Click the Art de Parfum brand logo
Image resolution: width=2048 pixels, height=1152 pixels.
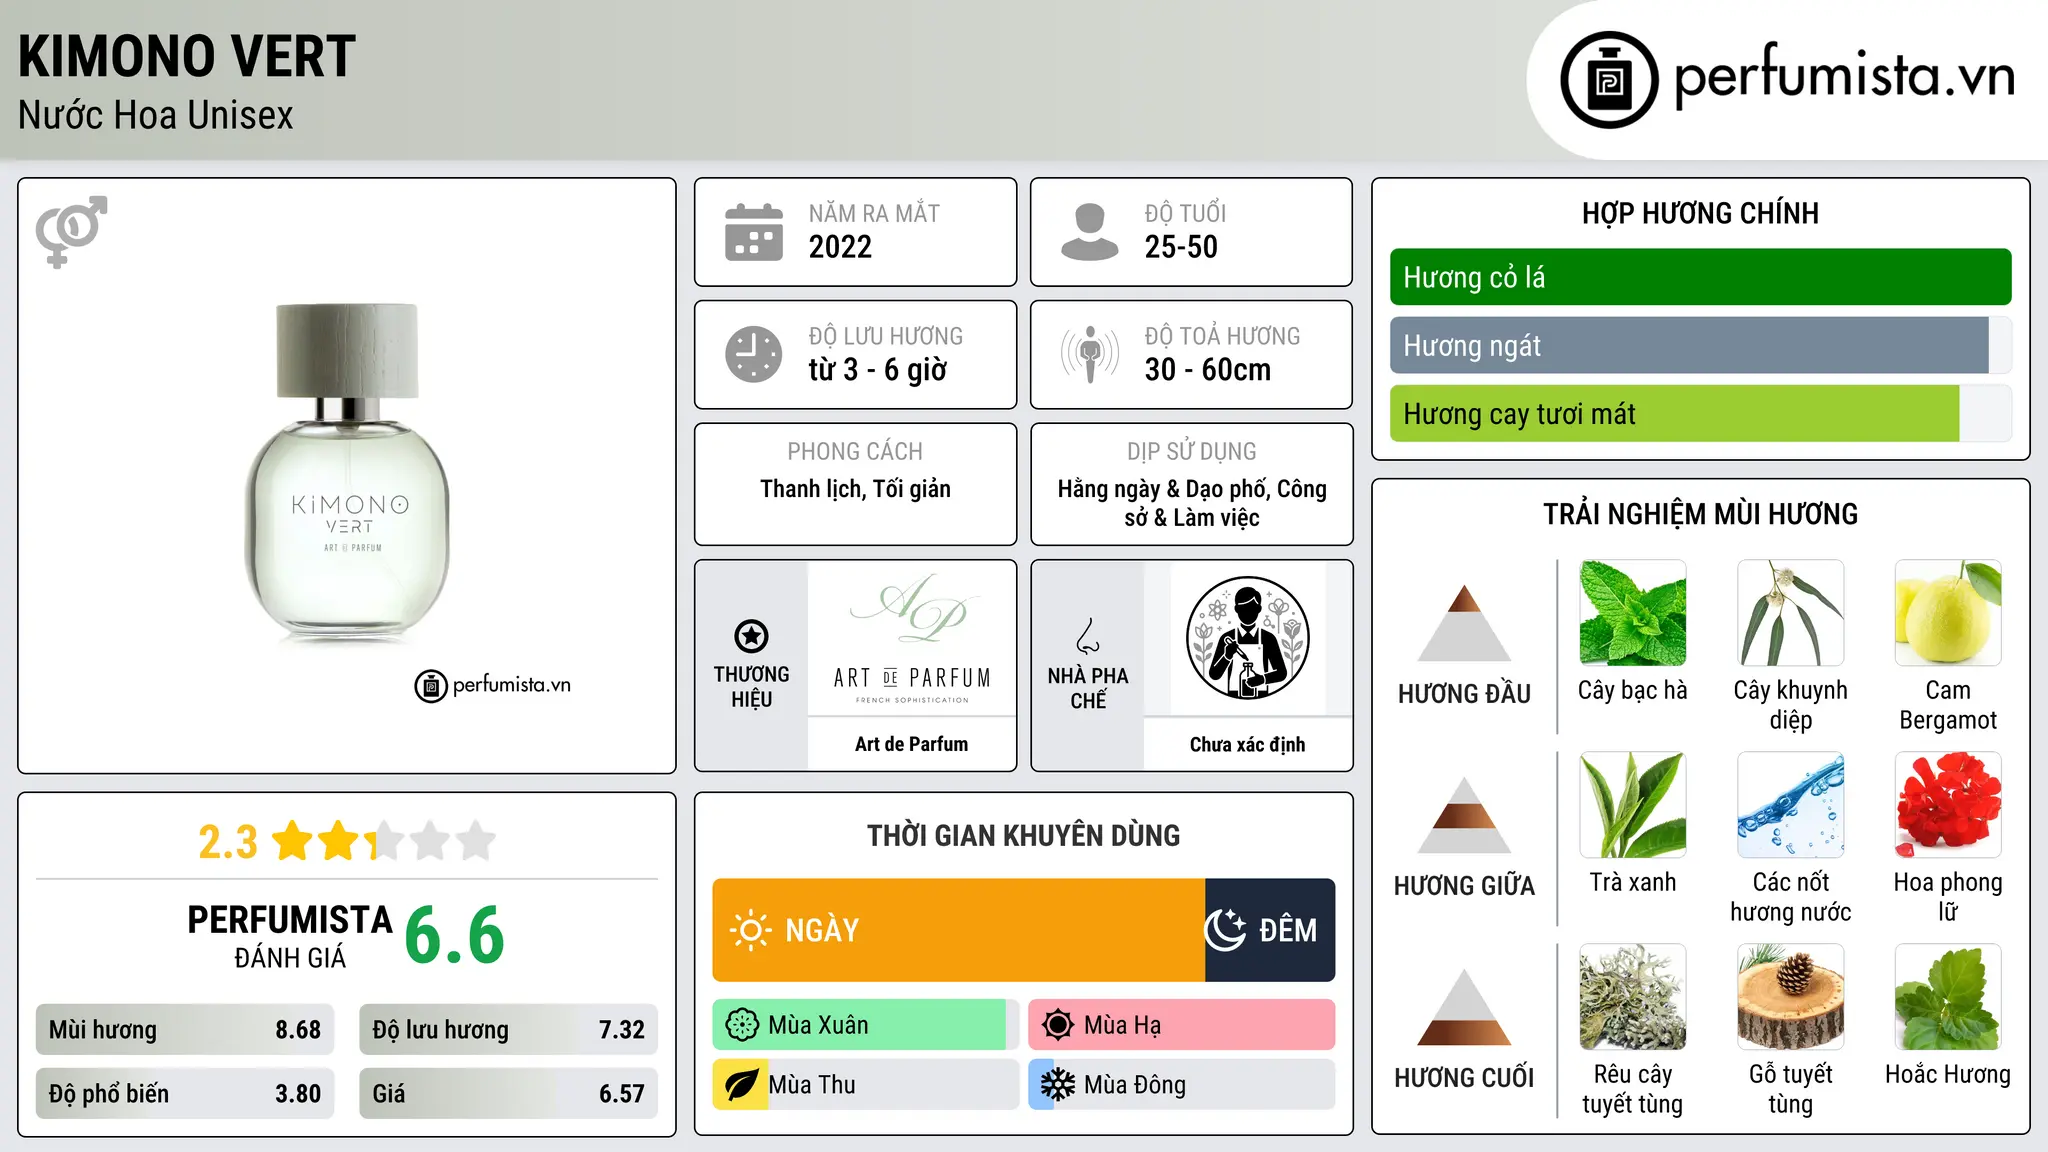pos(912,638)
